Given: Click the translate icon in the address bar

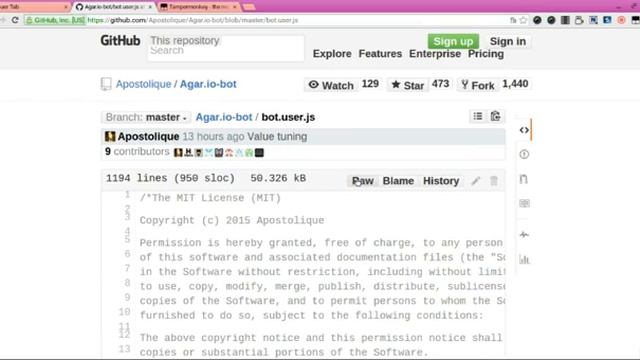Looking at the screenshot, I should [513, 20].
